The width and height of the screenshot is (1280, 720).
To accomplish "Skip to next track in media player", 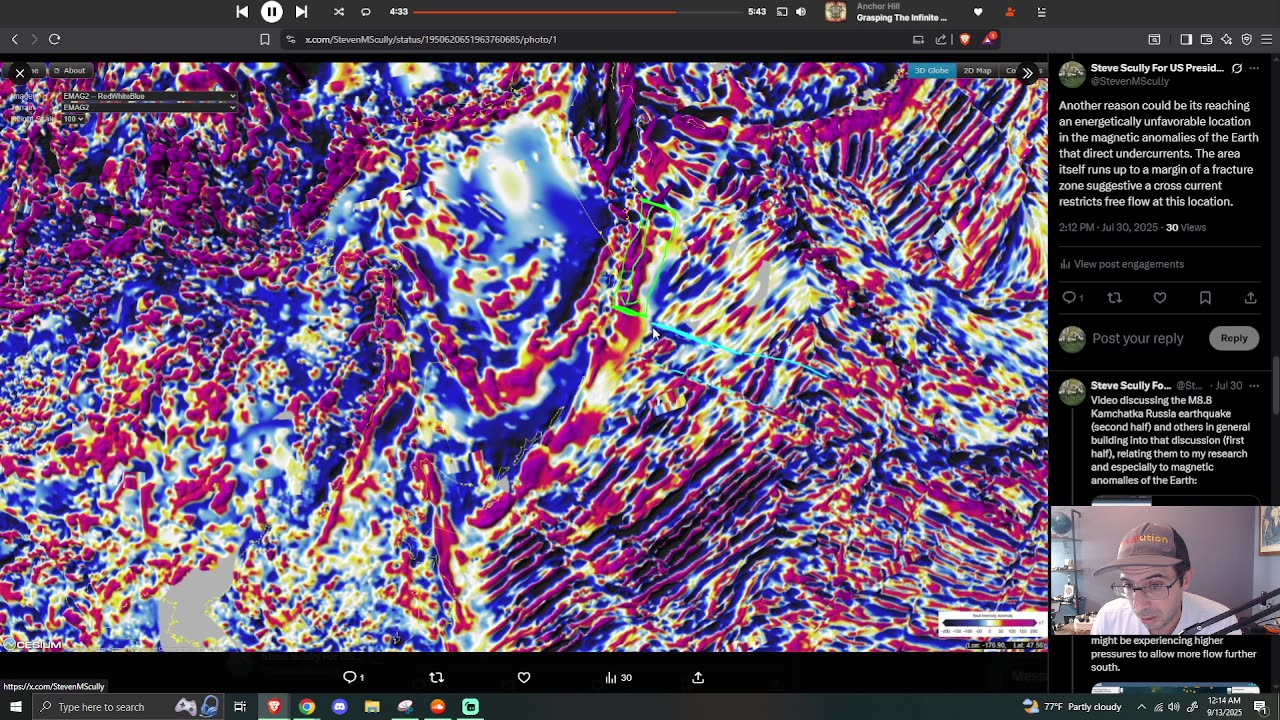I will (x=301, y=12).
